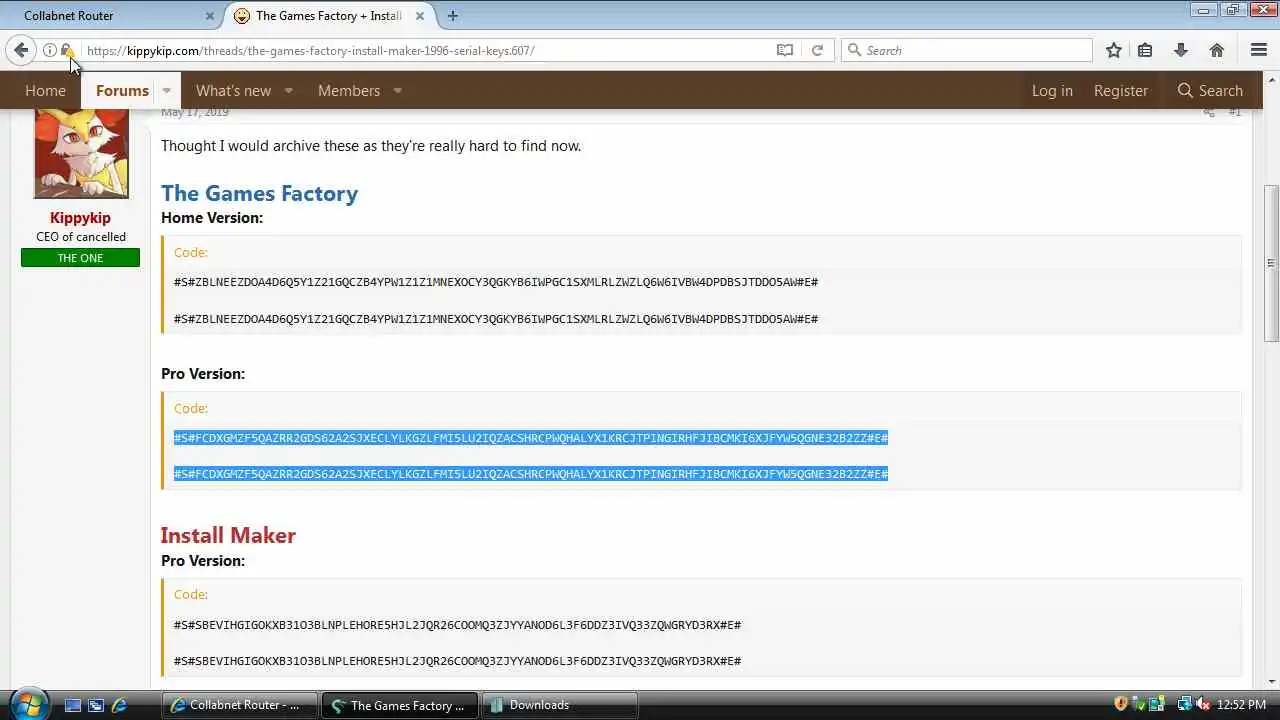
Task: Click the page vertical scrollbar thumb
Action: pos(1271,264)
